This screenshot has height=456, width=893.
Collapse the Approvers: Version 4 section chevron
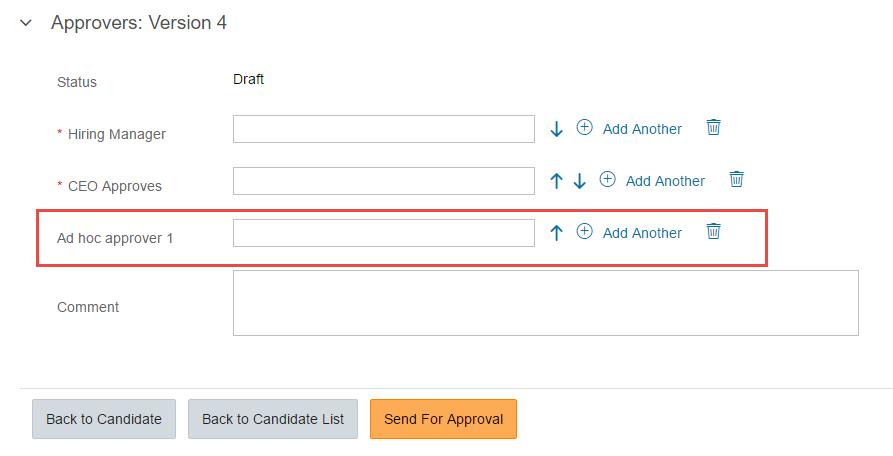tap(26, 23)
